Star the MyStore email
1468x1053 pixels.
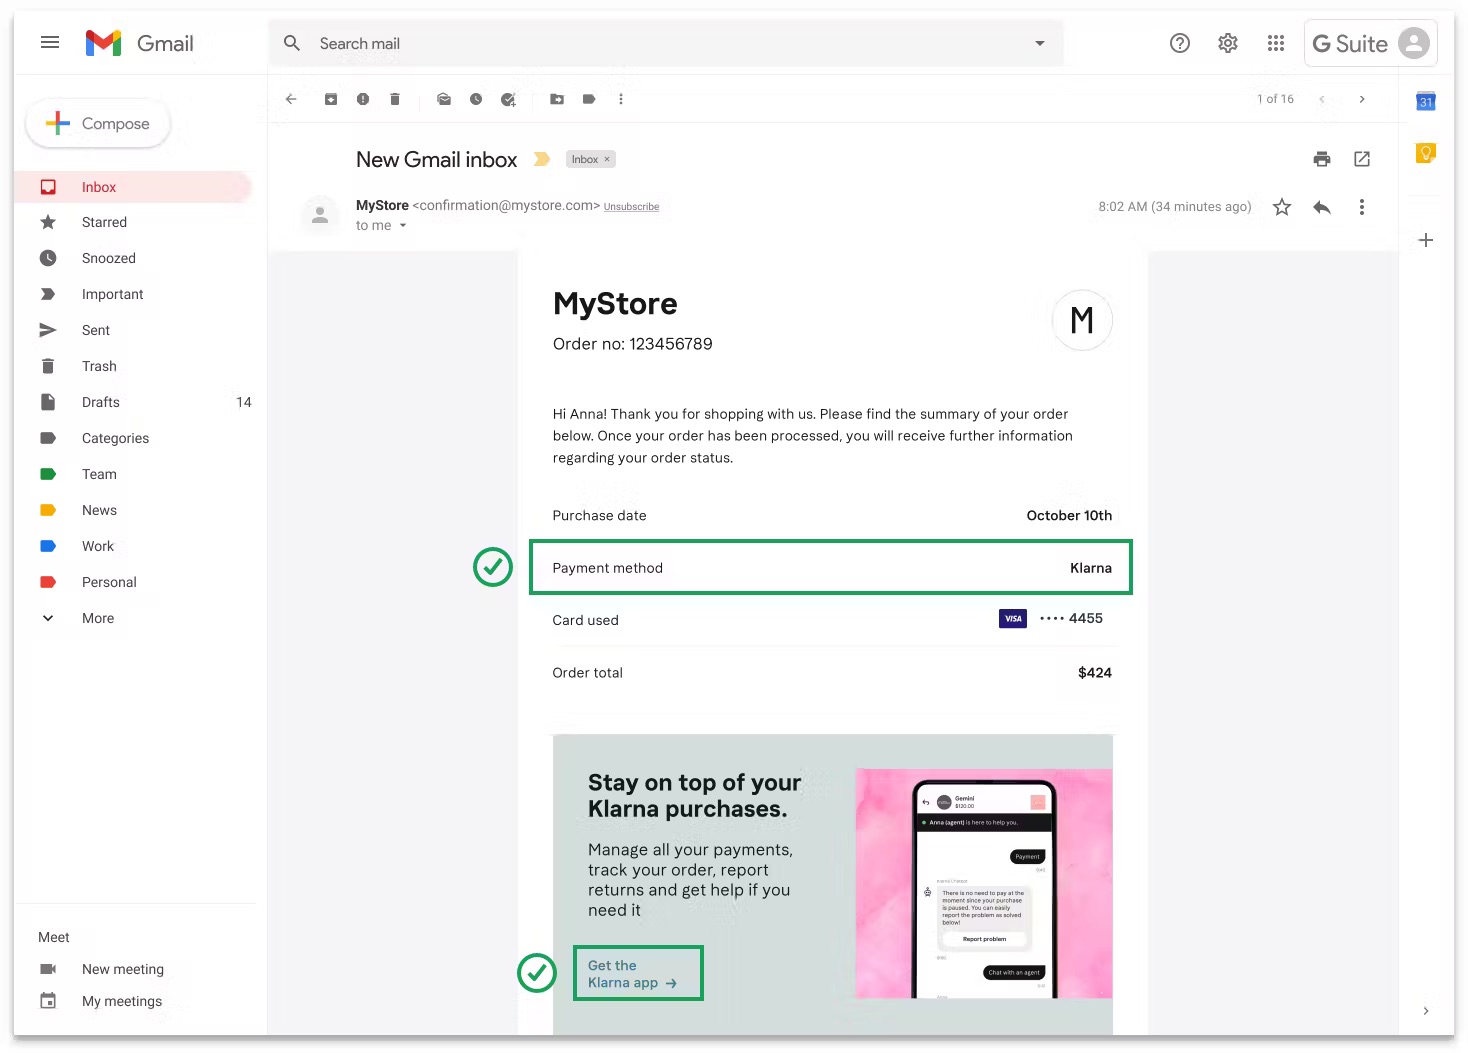pyautogui.click(x=1282, y=207)
